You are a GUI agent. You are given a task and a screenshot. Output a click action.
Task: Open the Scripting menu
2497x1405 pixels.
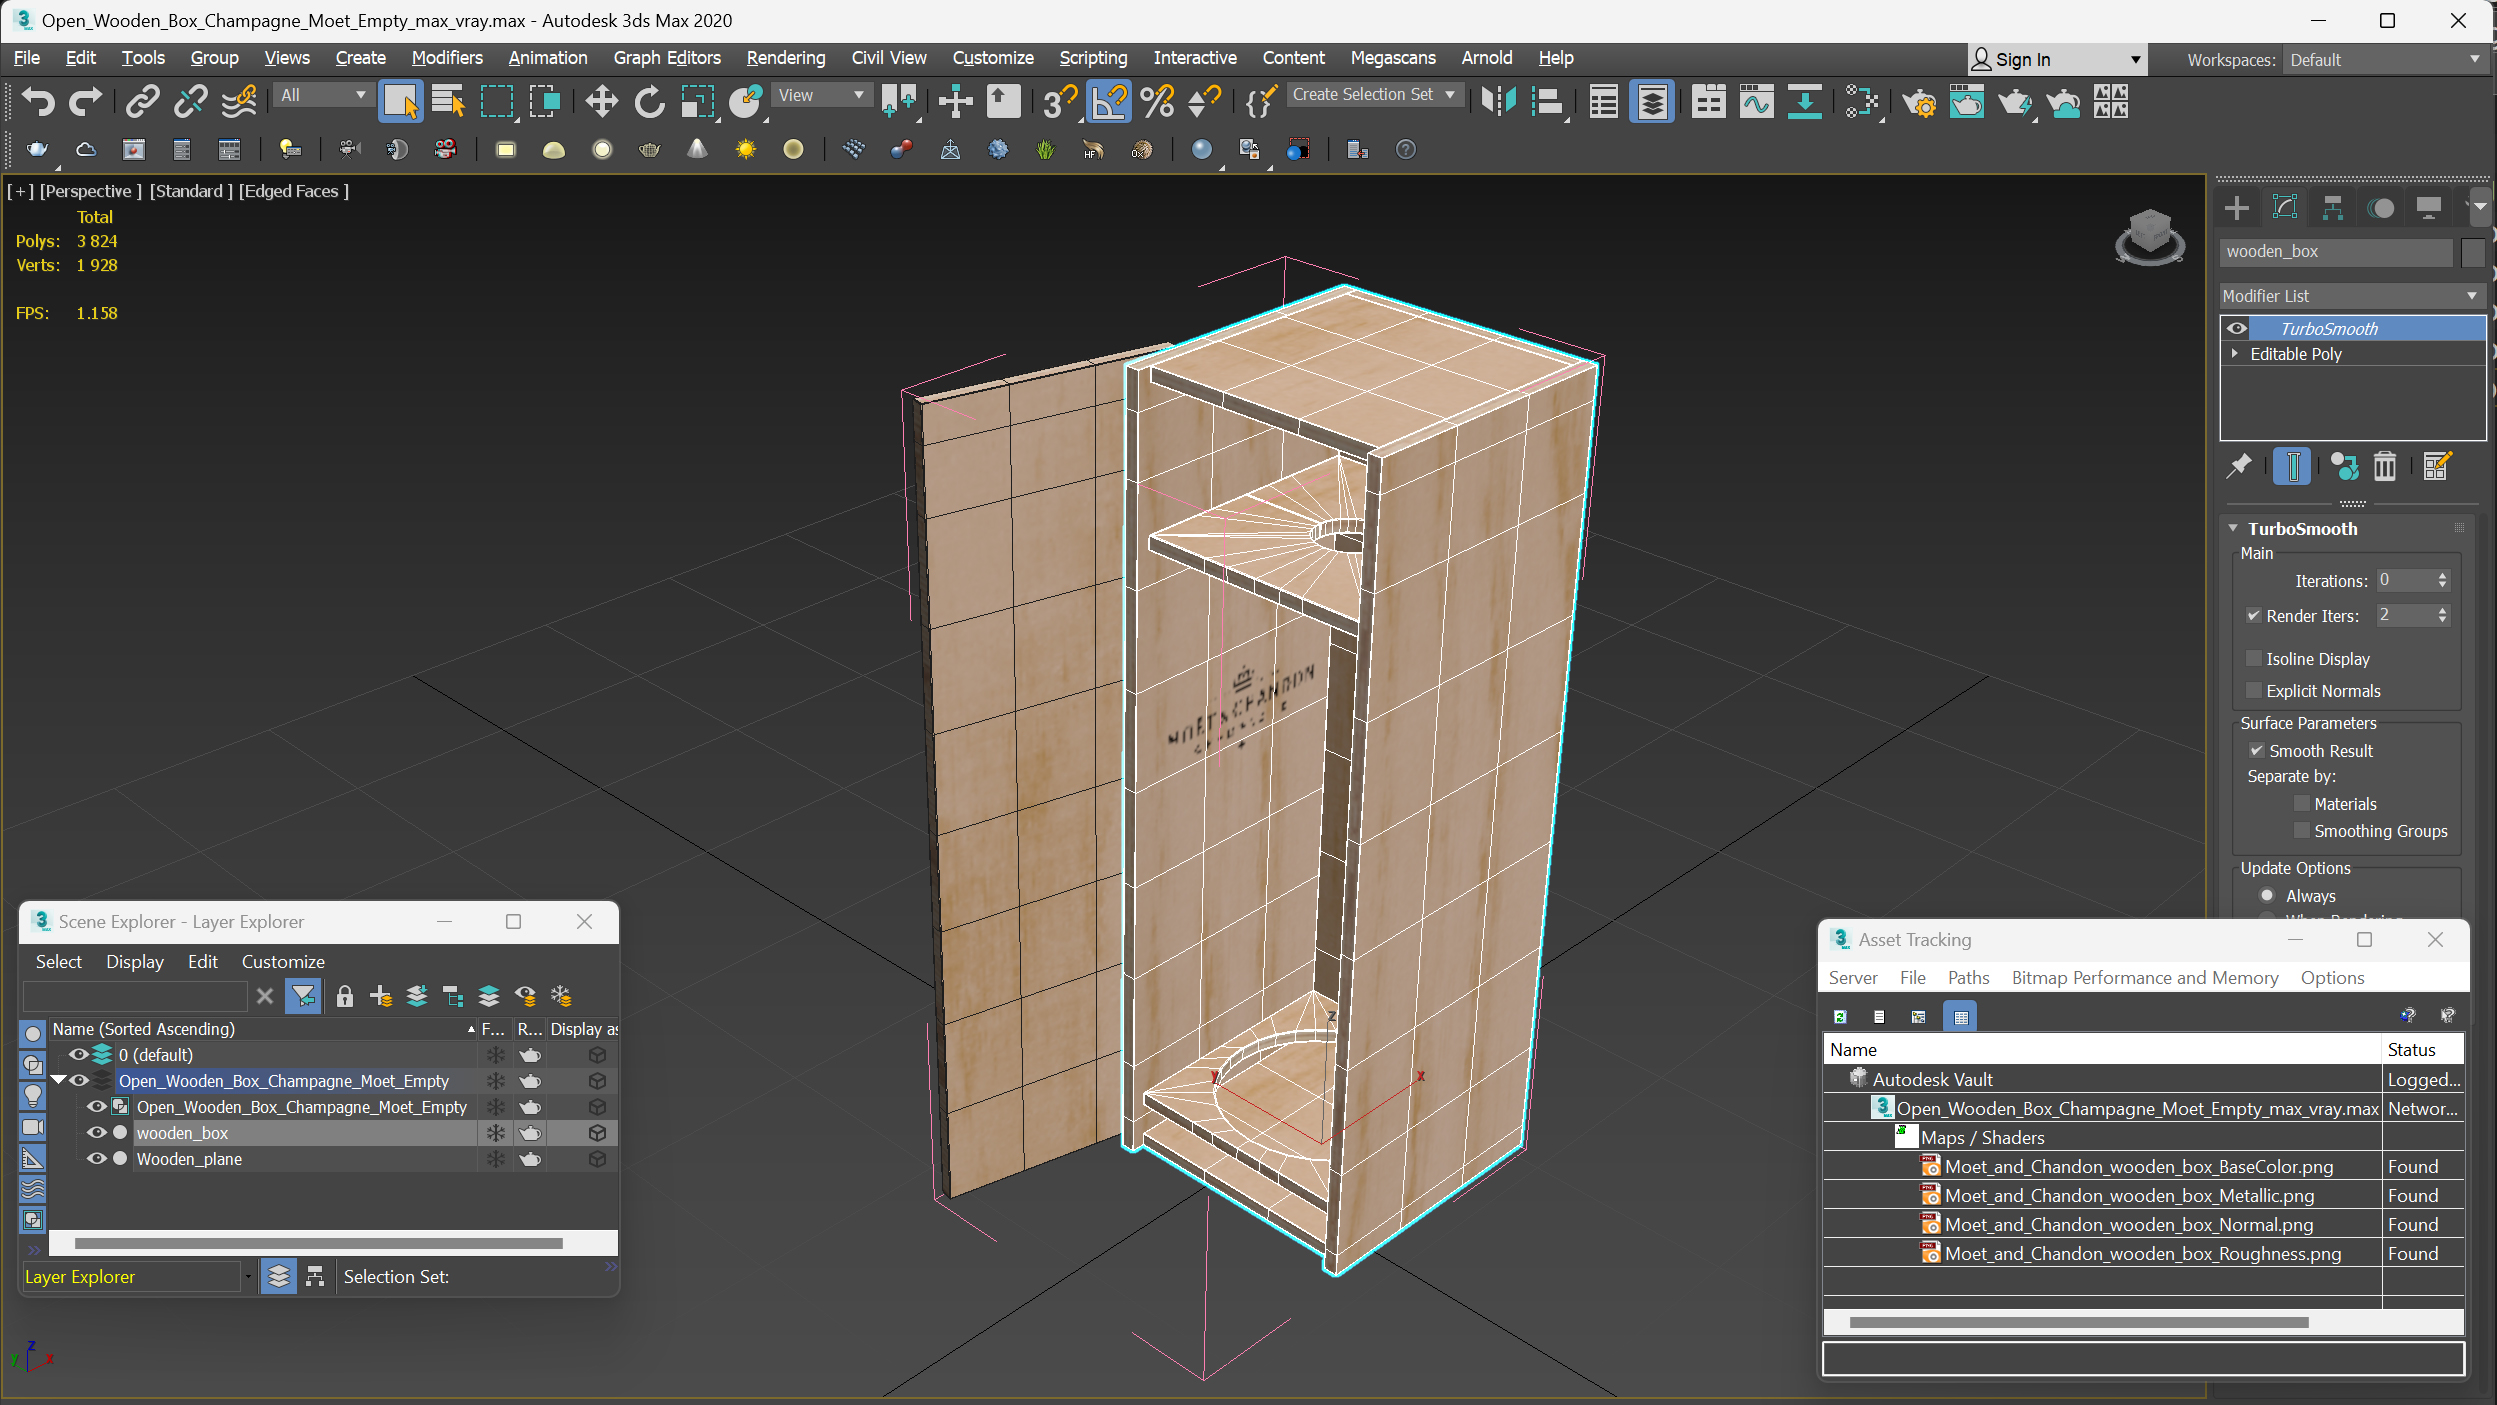(x=1093, y=58)
